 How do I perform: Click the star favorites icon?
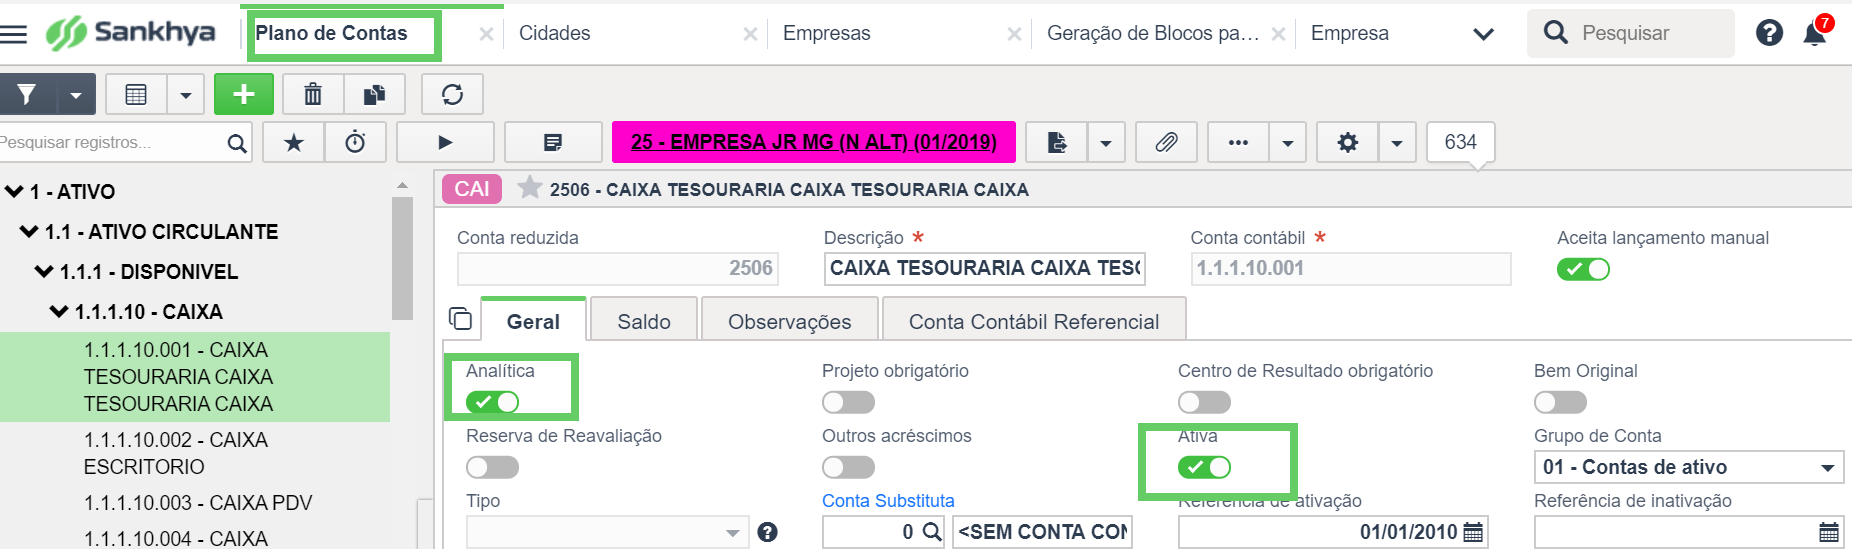294,142
